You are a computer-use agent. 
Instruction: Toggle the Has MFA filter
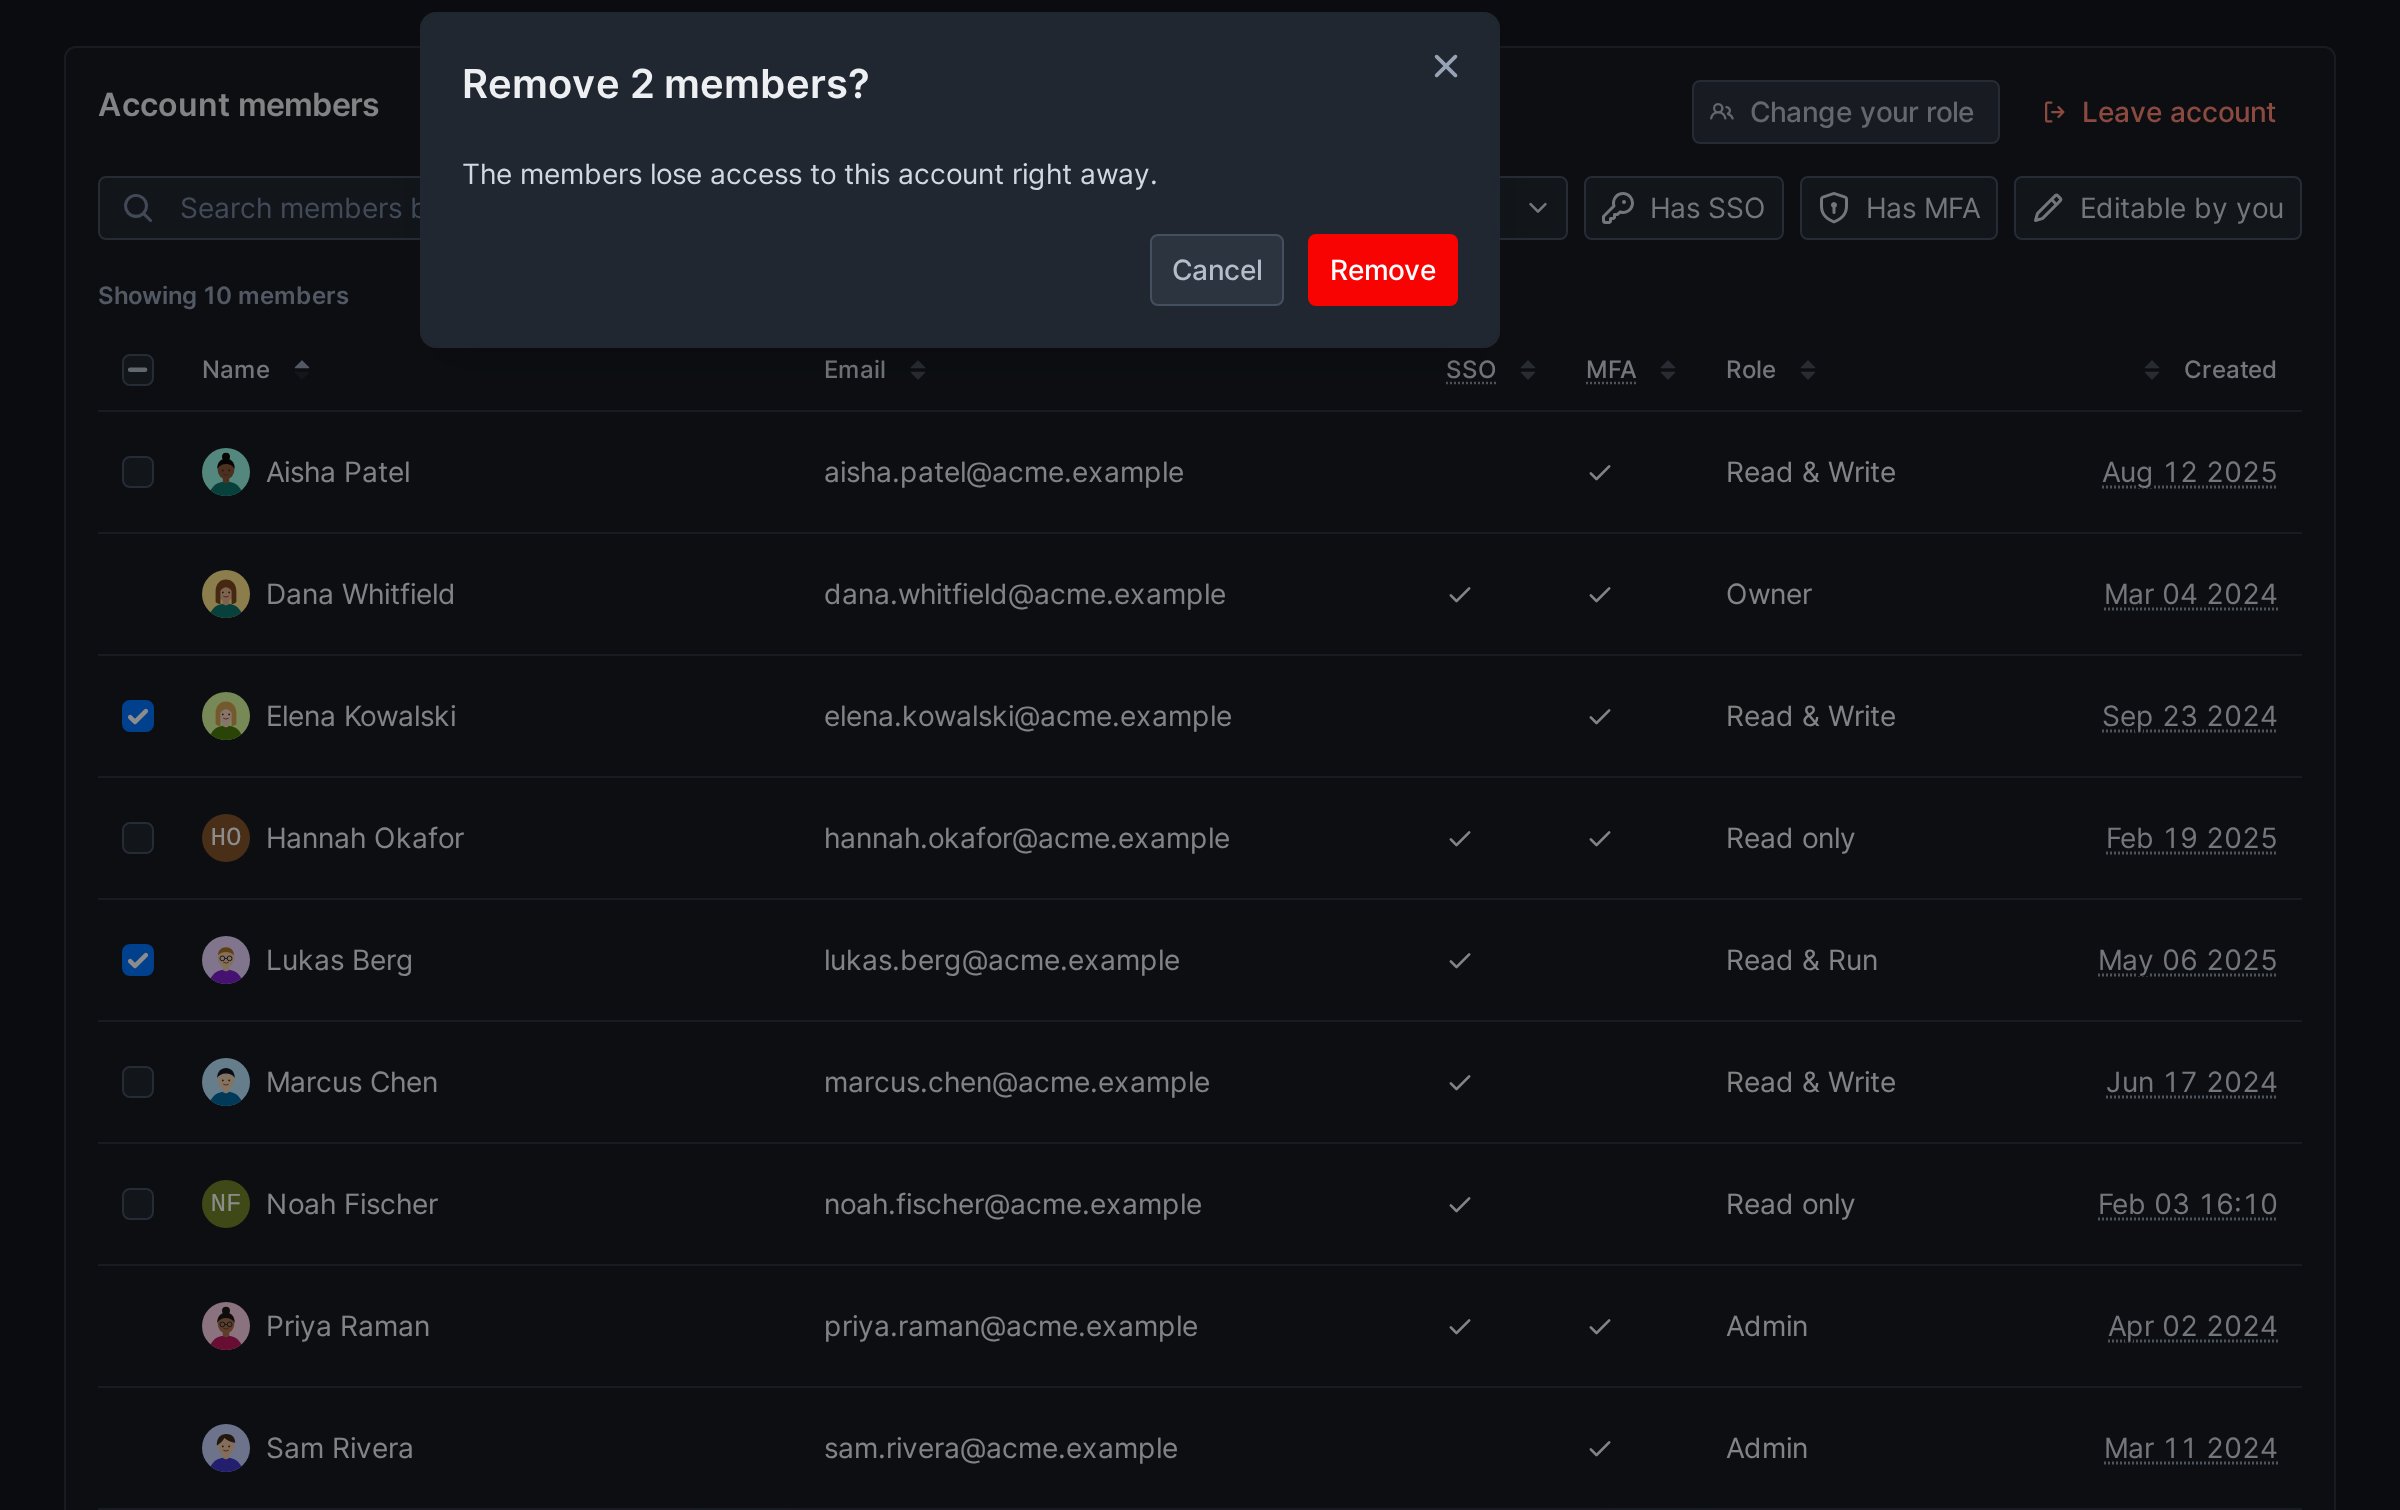[x=1898, y=208]
